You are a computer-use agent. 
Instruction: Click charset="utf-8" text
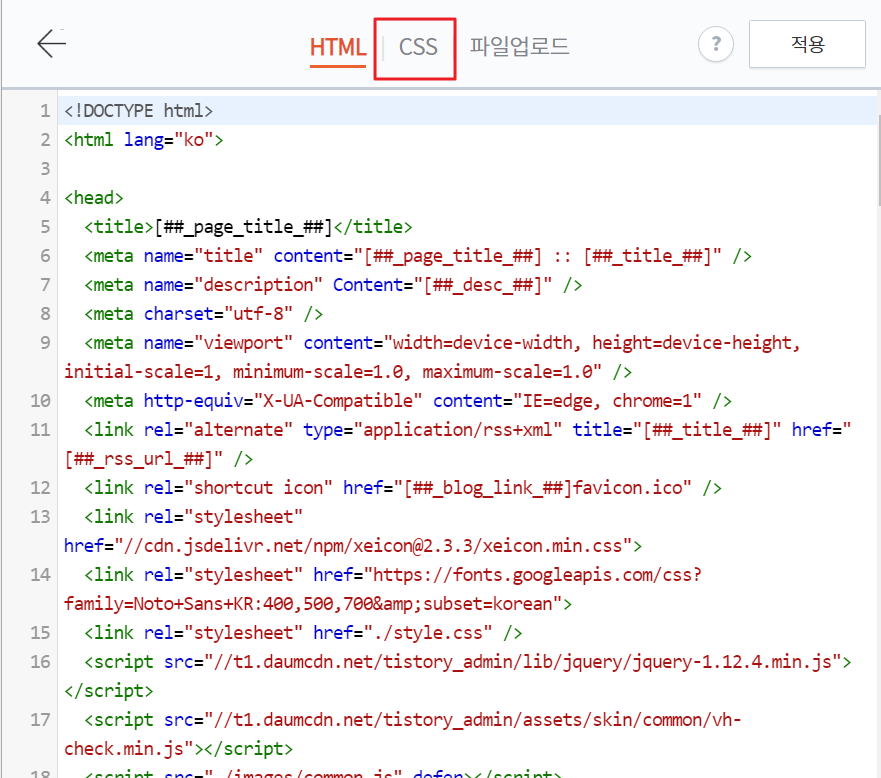tap(218, 314)
